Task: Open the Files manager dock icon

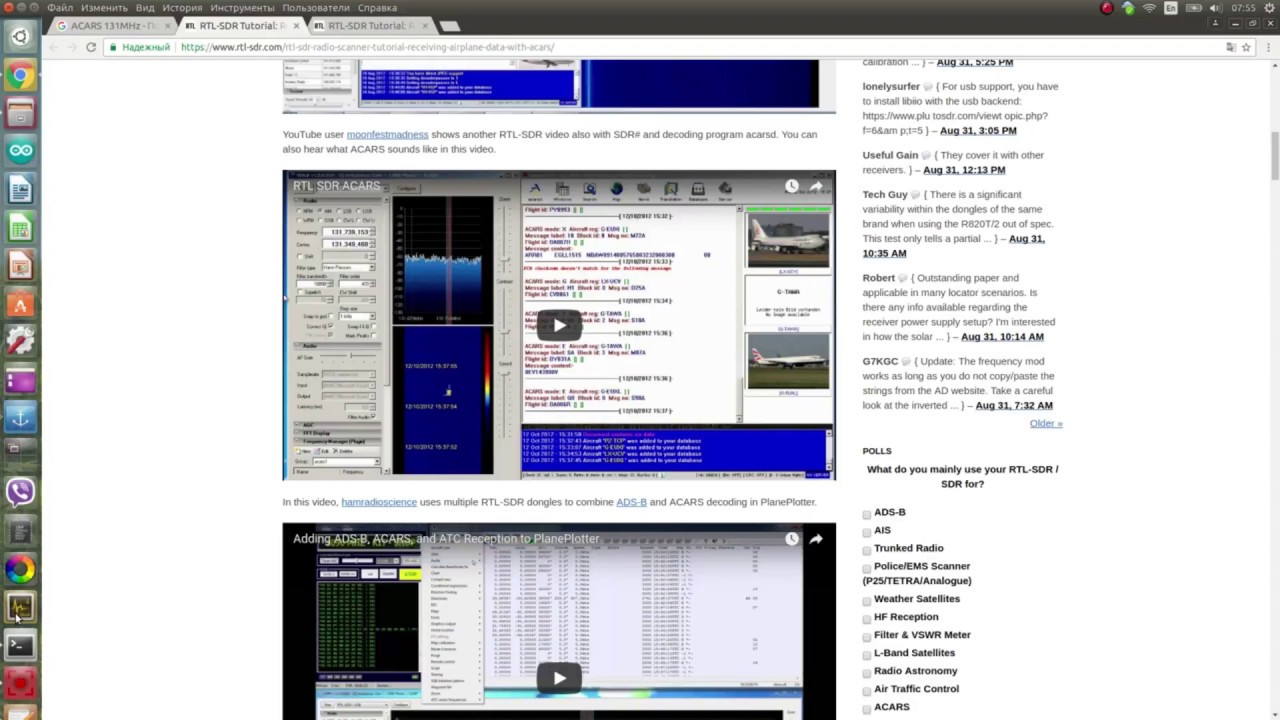Action: (x=20, y=113)
